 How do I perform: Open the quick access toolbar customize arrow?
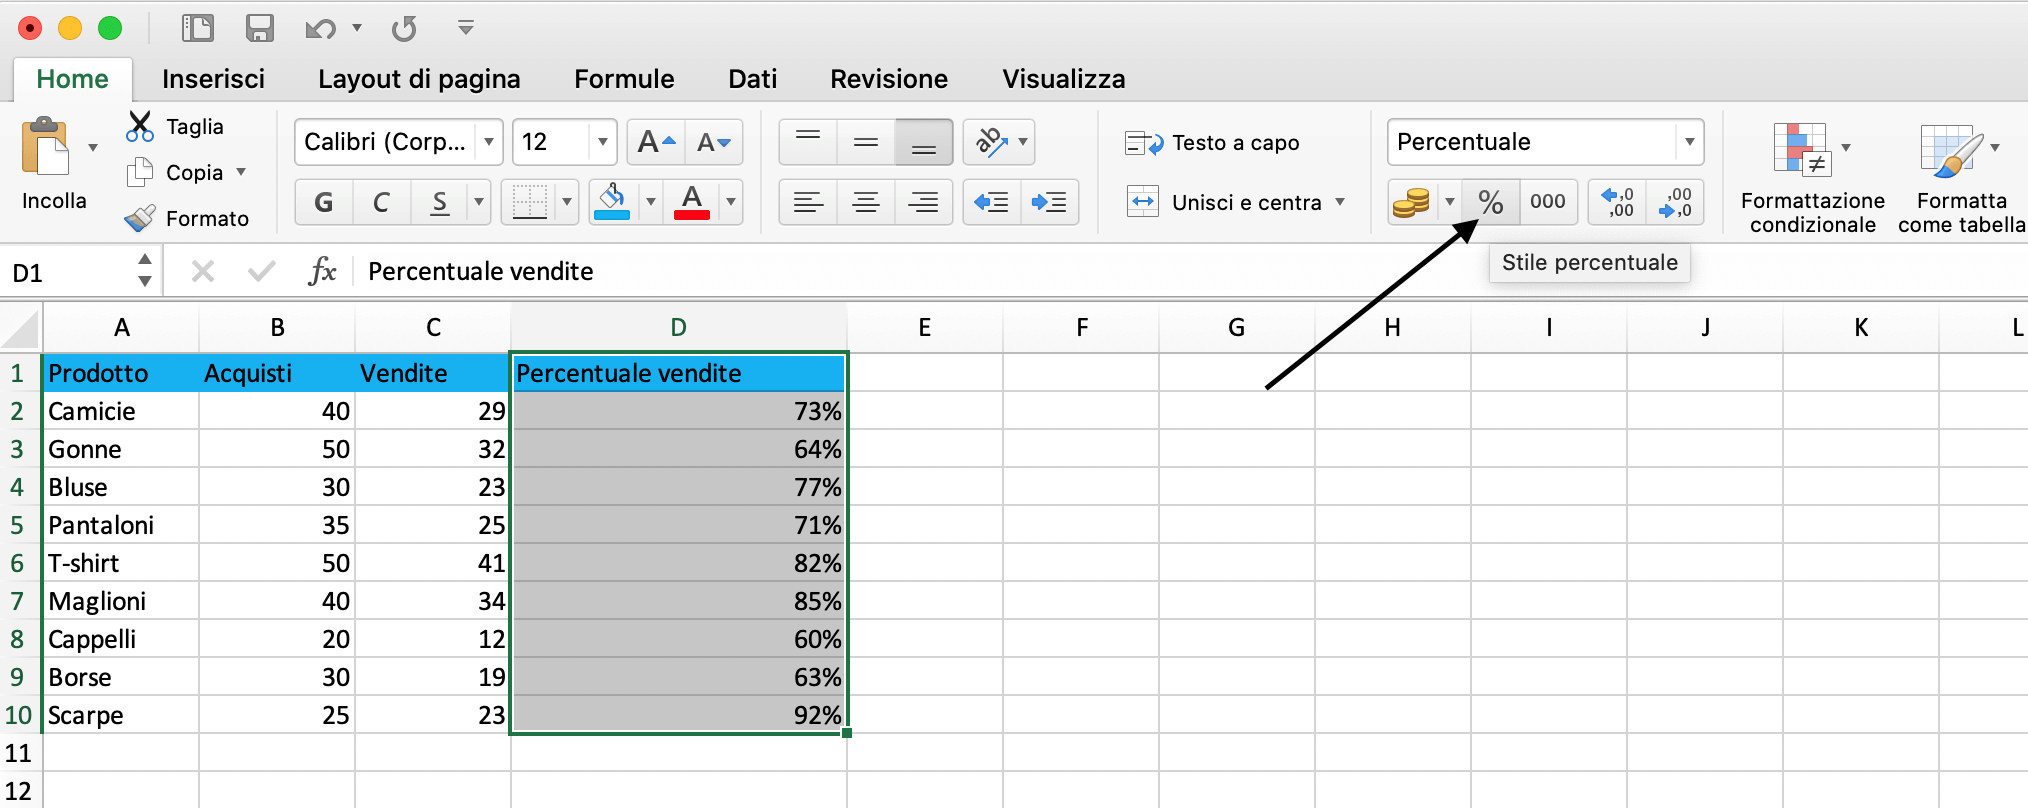[x=466, y=27]
